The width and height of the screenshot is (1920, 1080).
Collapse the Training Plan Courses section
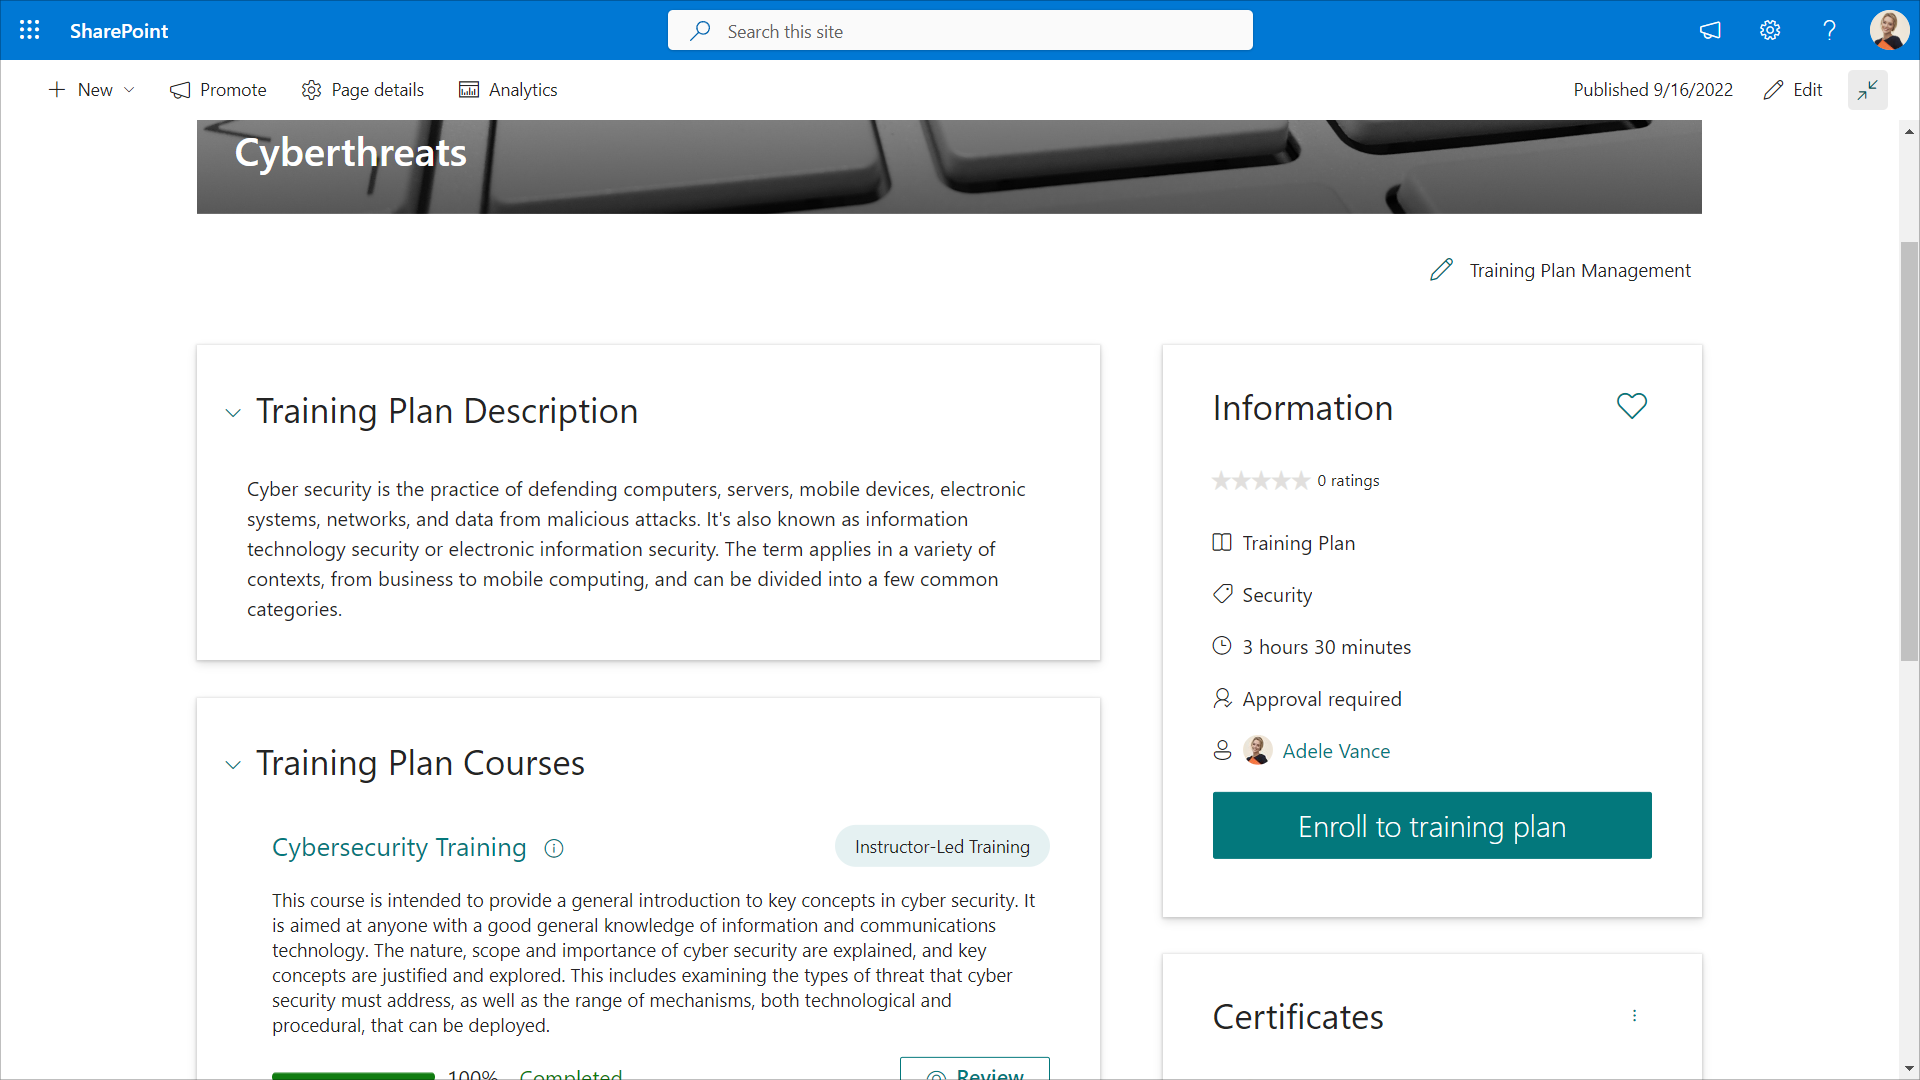(233, 764)
